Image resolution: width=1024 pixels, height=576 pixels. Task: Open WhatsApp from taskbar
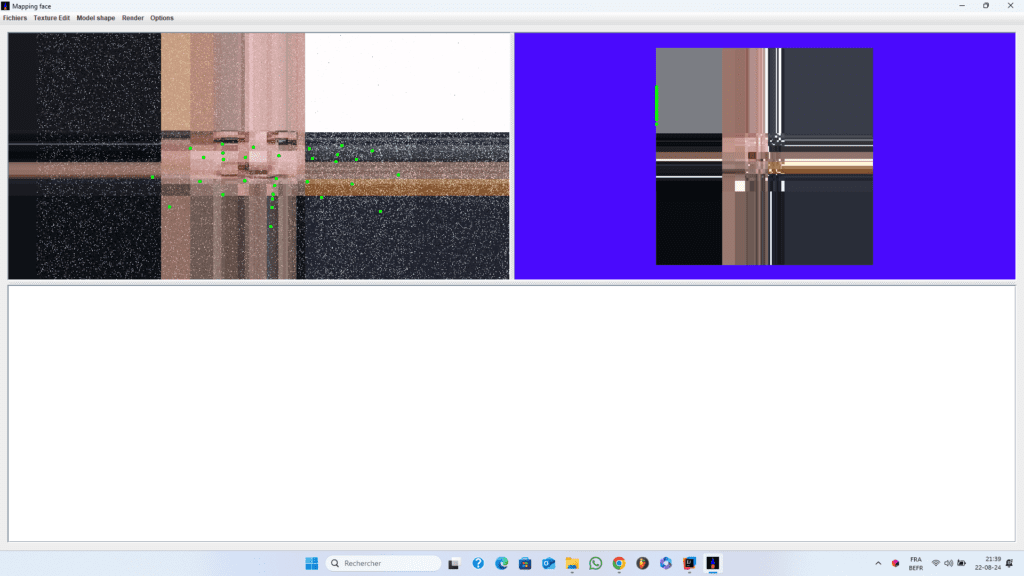click(x=596, y=563)
